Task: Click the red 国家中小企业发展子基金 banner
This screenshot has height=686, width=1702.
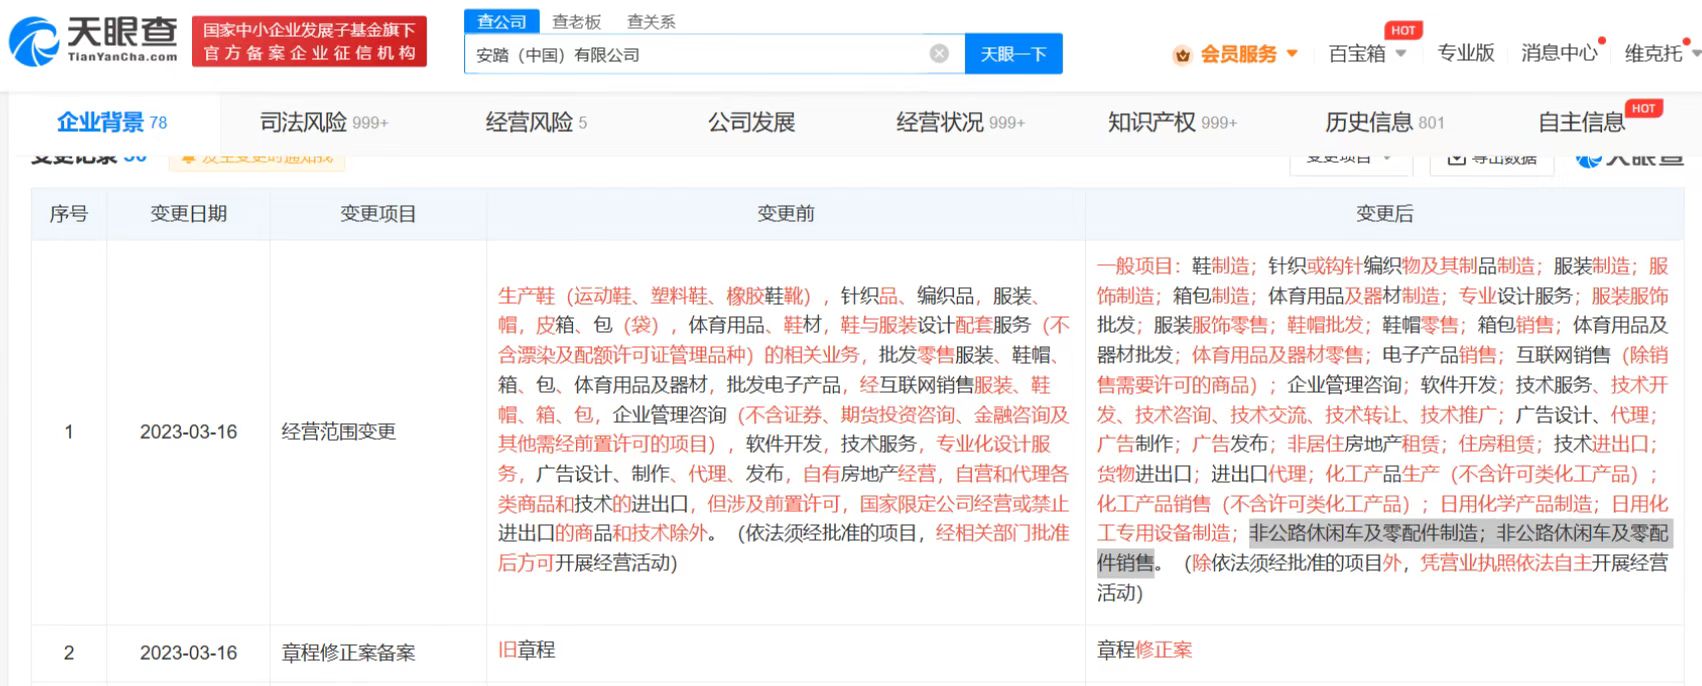Action: tap(309, 42)
